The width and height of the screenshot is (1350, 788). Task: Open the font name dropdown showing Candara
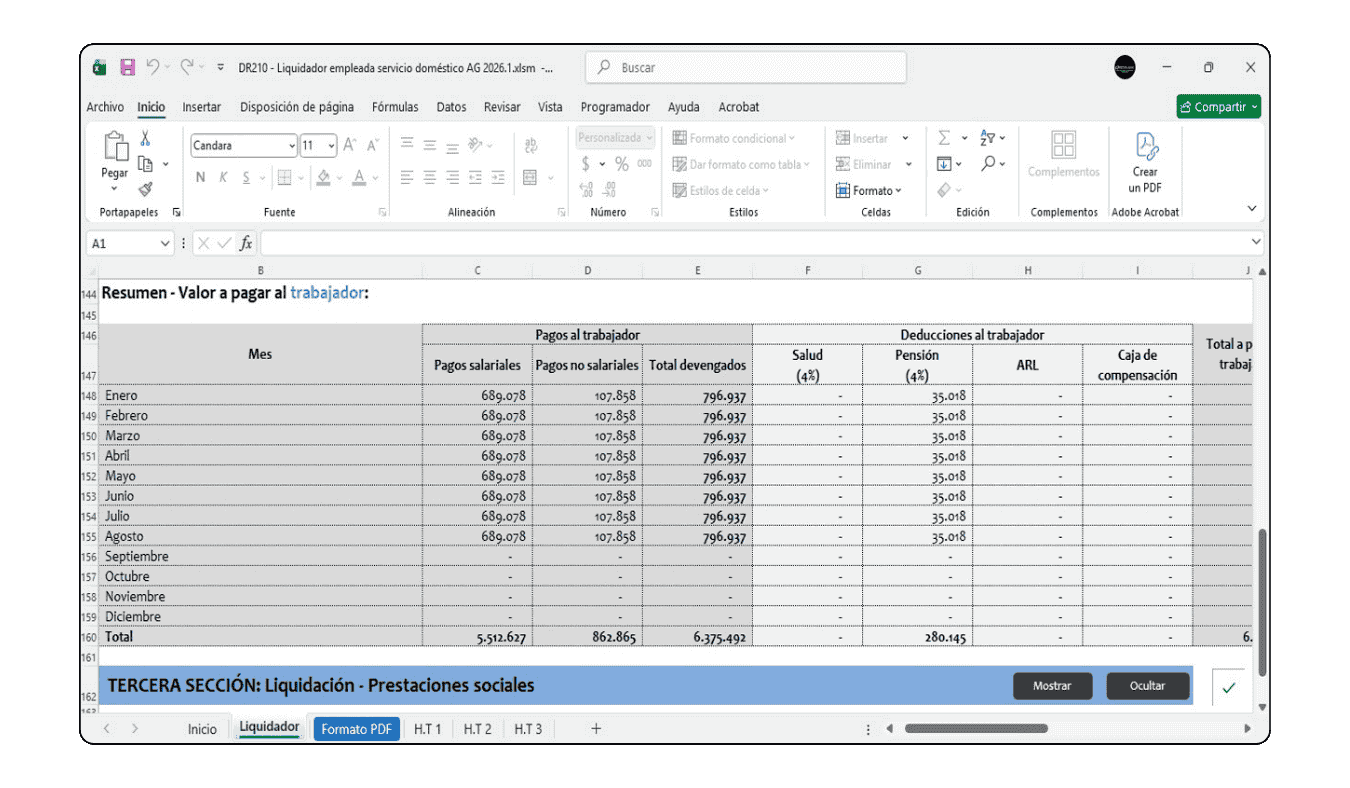(x=244, y=146)
